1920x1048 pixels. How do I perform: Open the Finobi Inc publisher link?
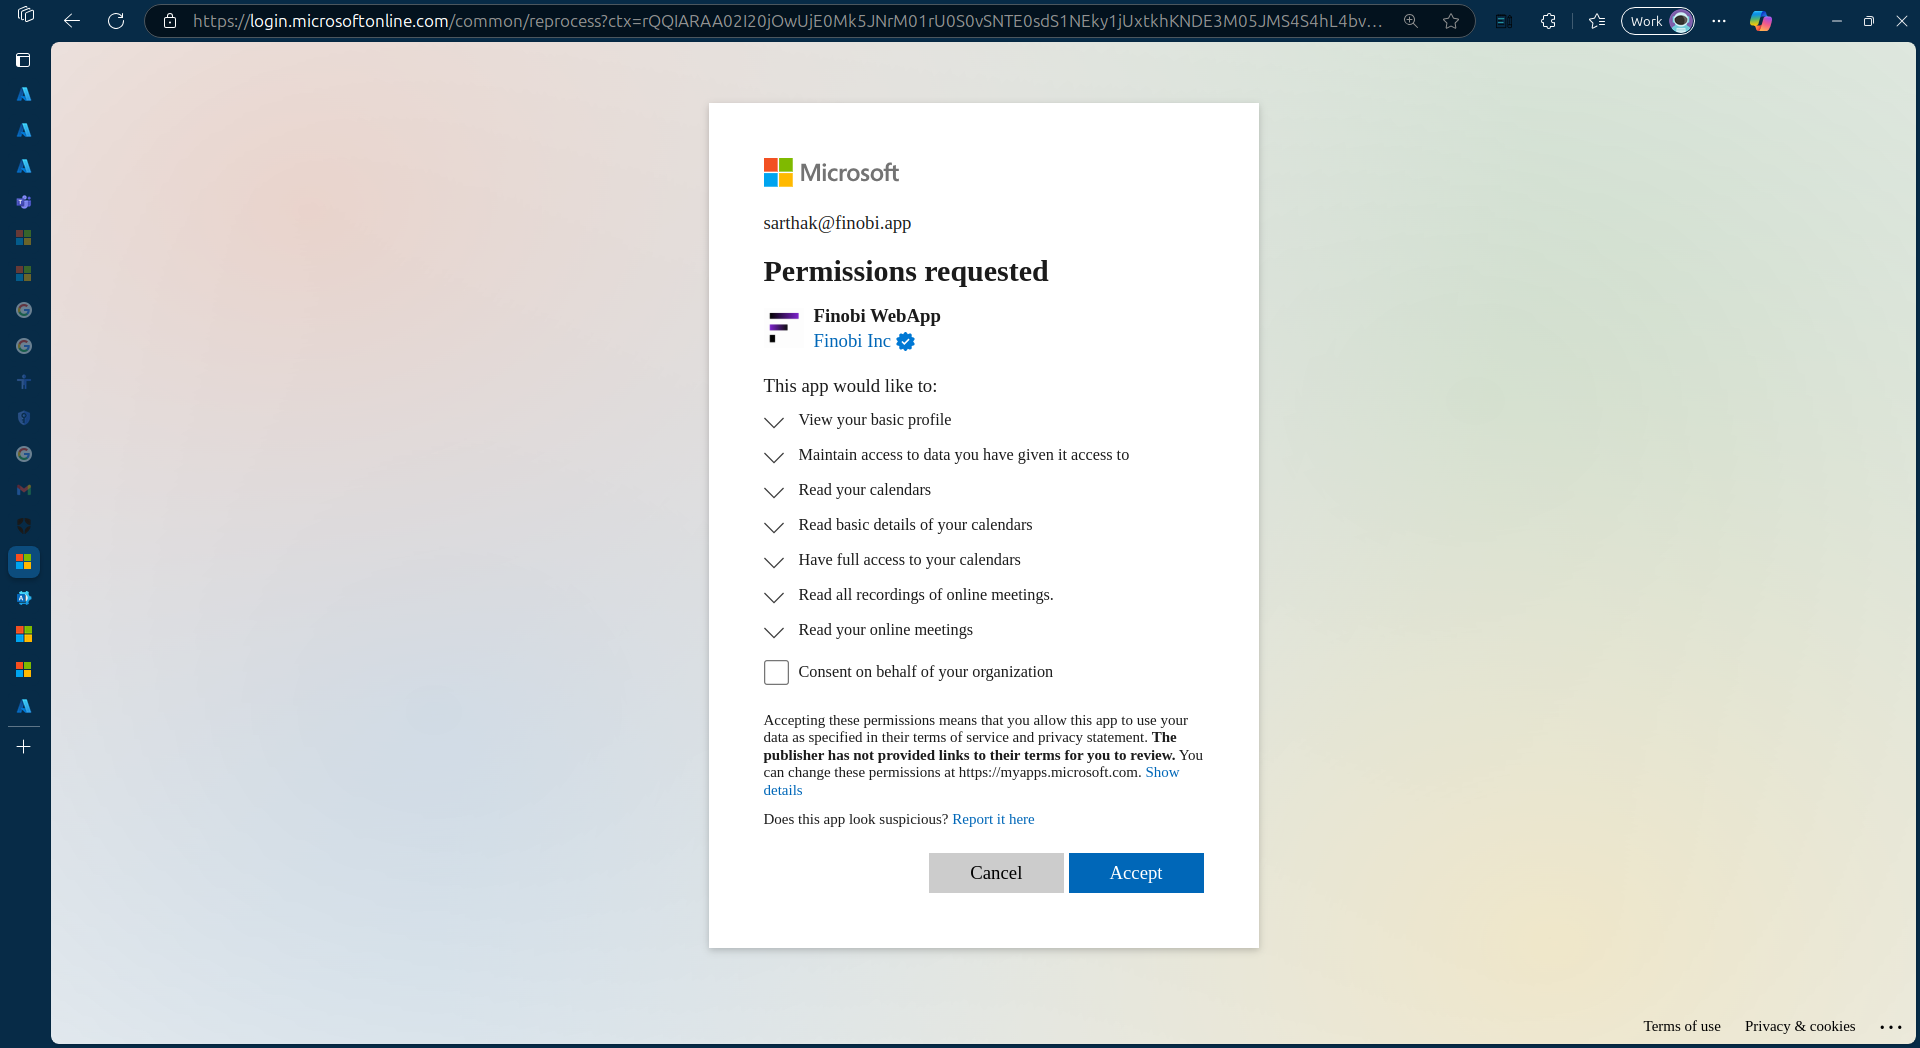pyautogui.click(x=852, y=341)
